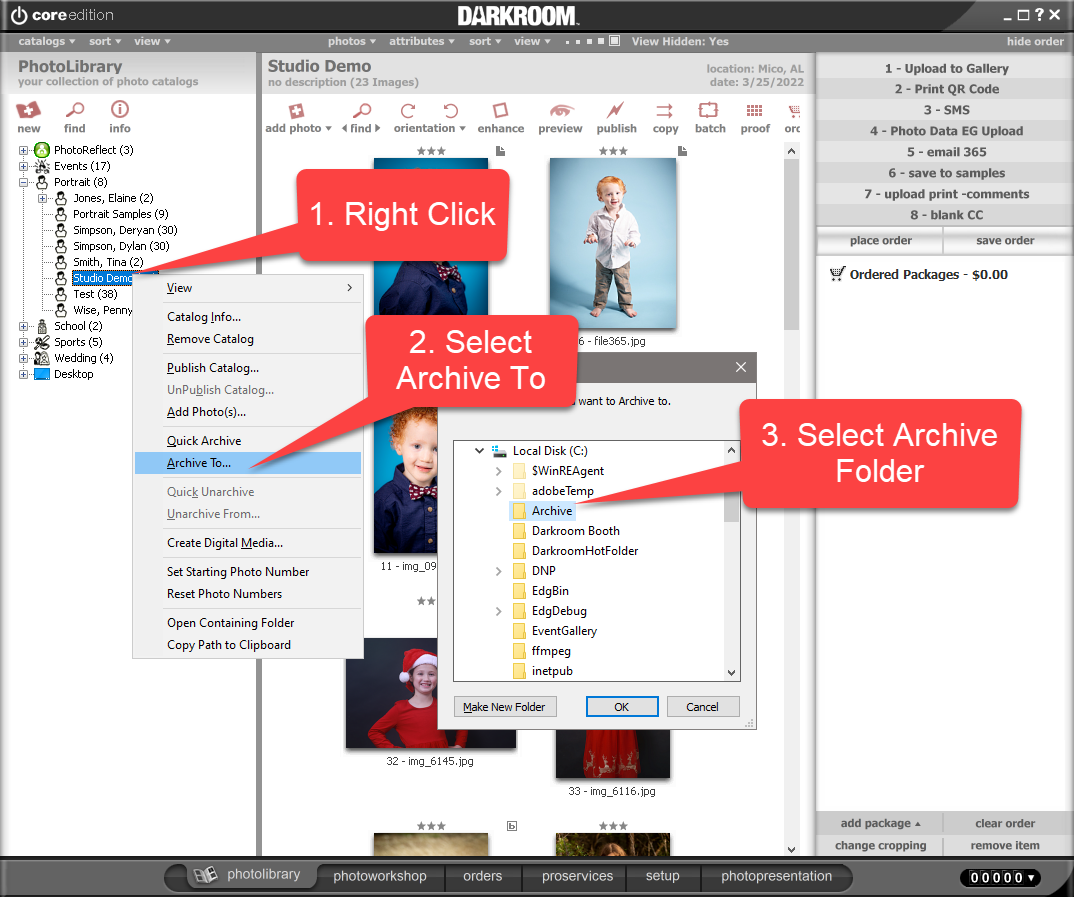This screenshot has width=1074, height=897.
Task: Select the middle thumbnail size square
Action: (590, 42)
